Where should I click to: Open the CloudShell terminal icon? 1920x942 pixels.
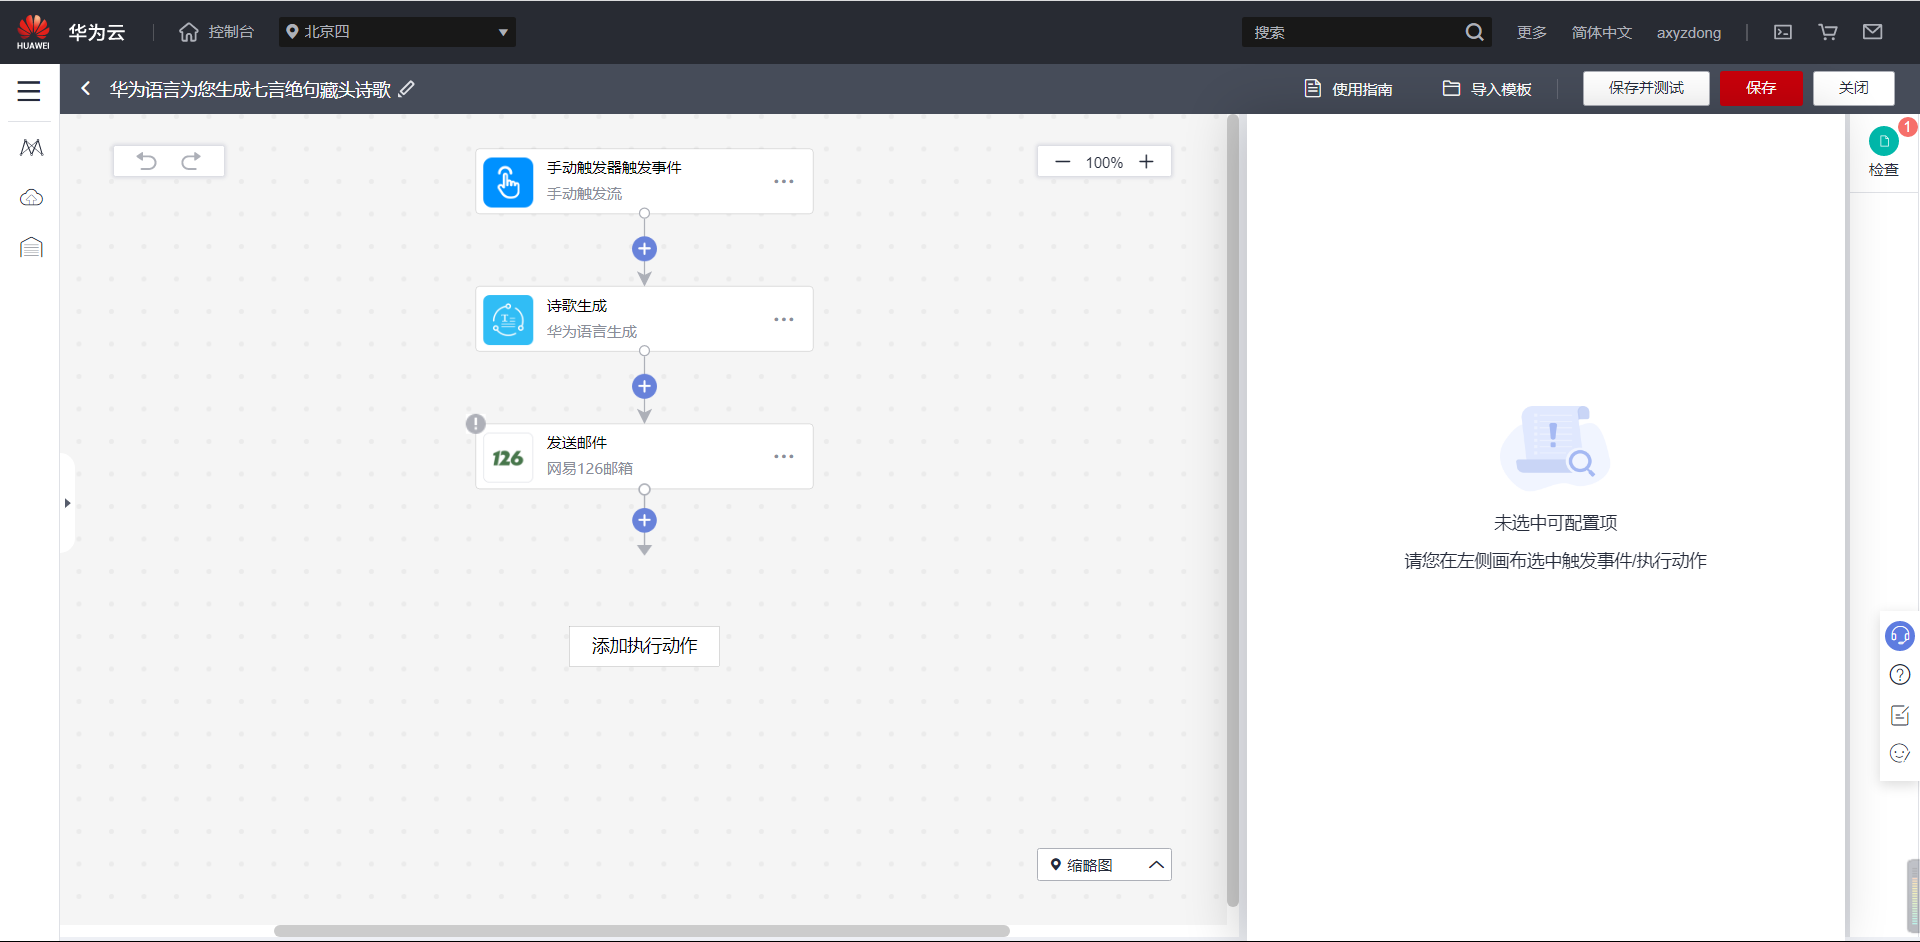(1783, 32)
